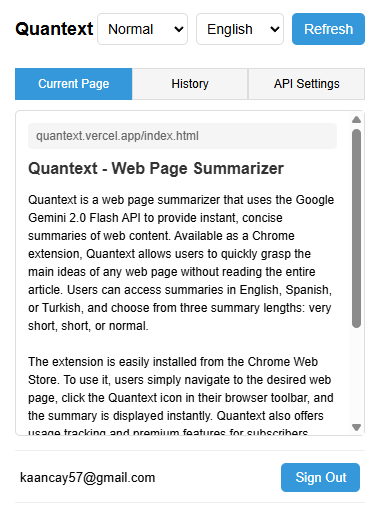The width and height of the screenshot is (378, 517).
Task: Click the cut-off line about usage tracking
Action: (x=168, y=432)
